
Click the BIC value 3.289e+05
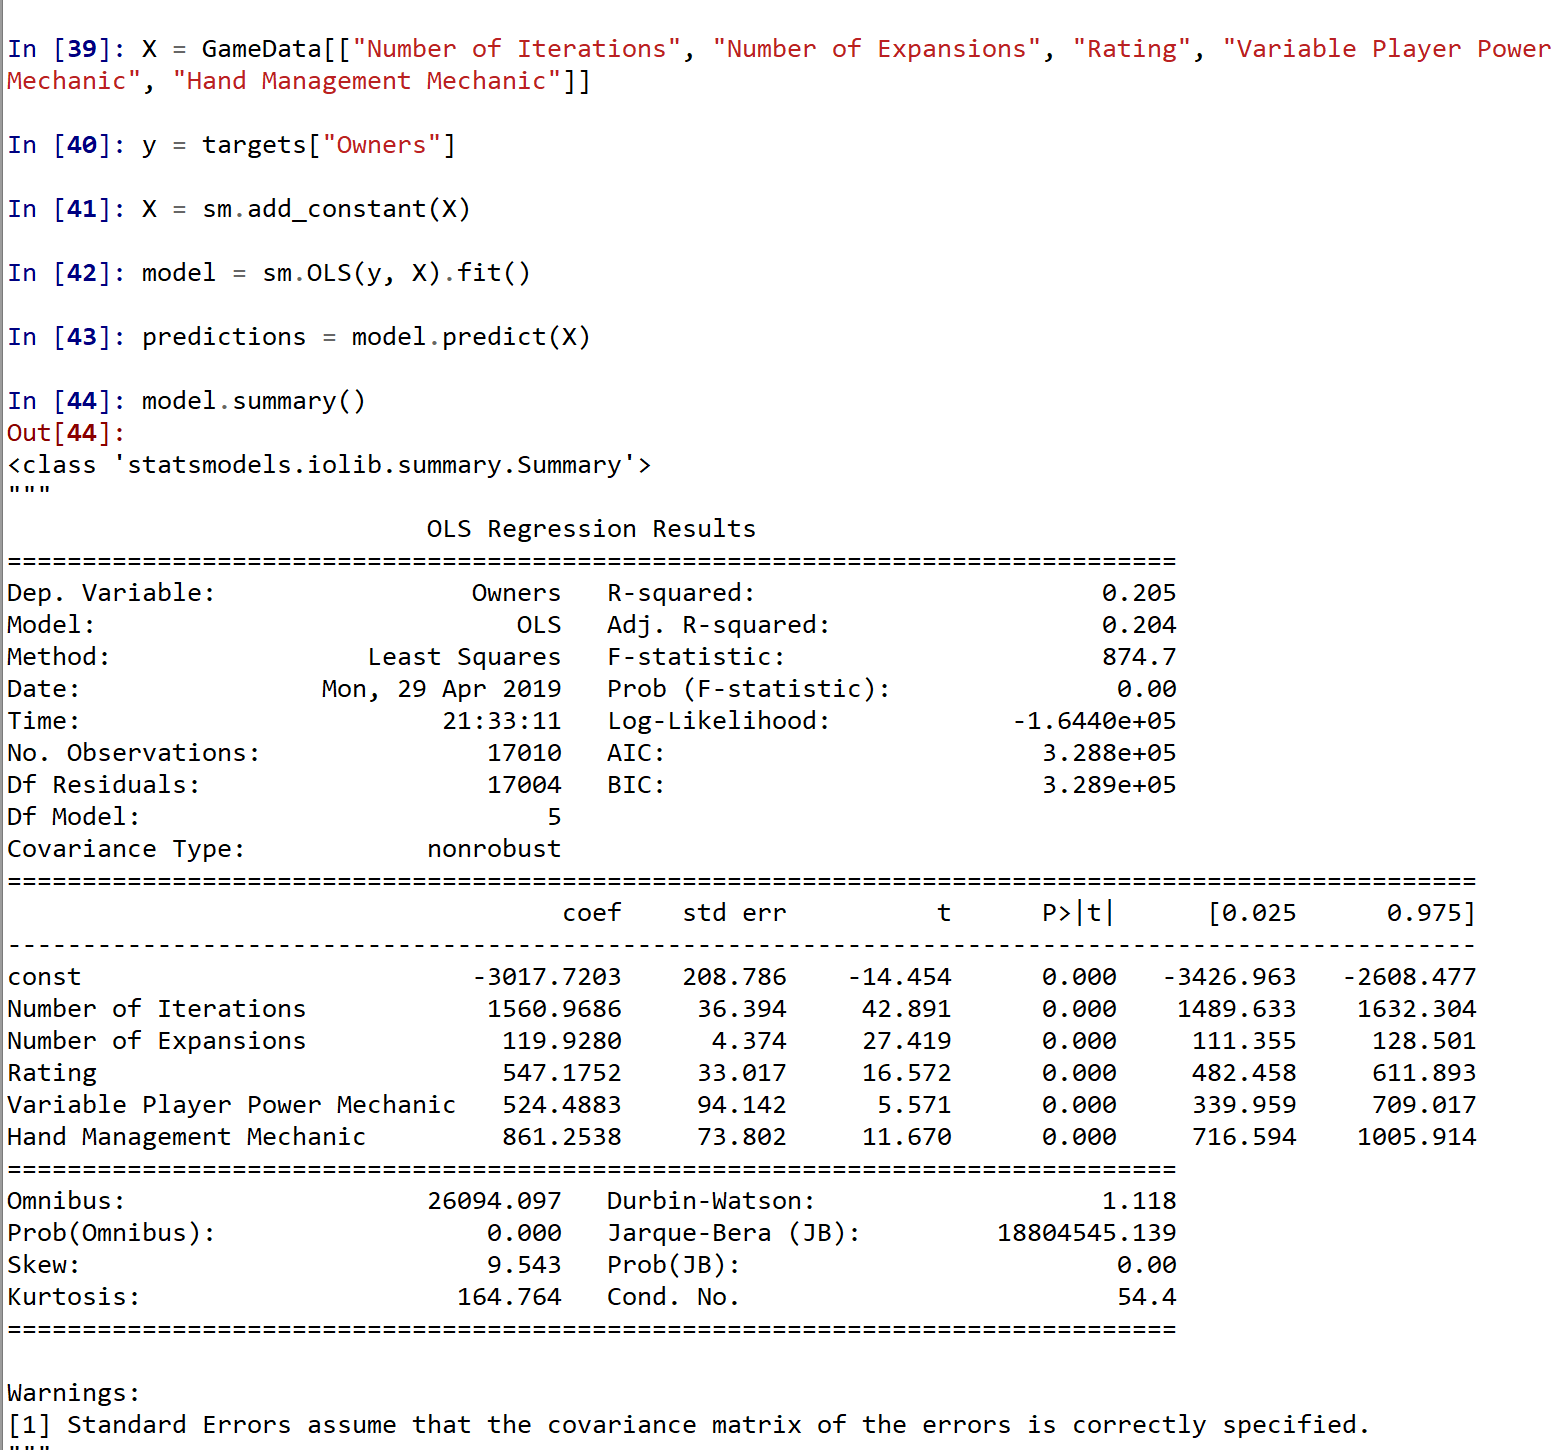click(1109, 785)
